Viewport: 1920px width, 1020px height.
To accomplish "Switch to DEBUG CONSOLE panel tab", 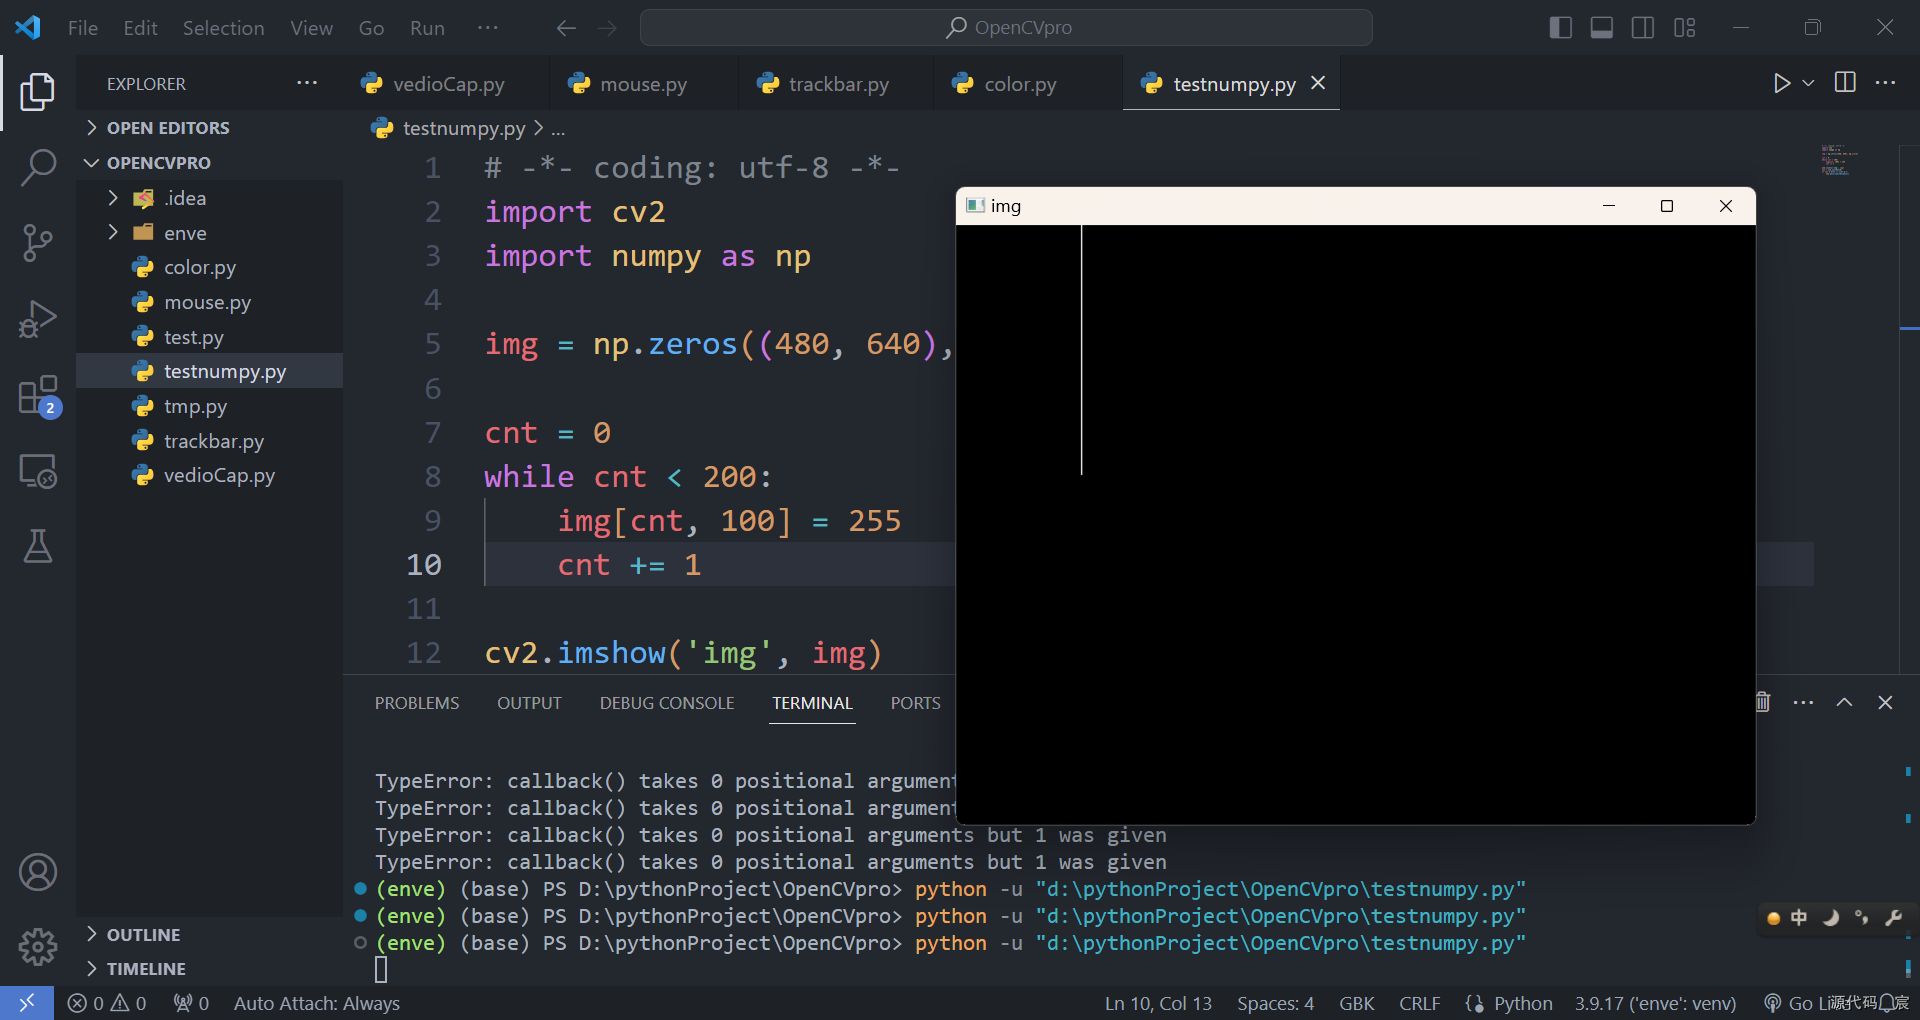I will 667,703.
